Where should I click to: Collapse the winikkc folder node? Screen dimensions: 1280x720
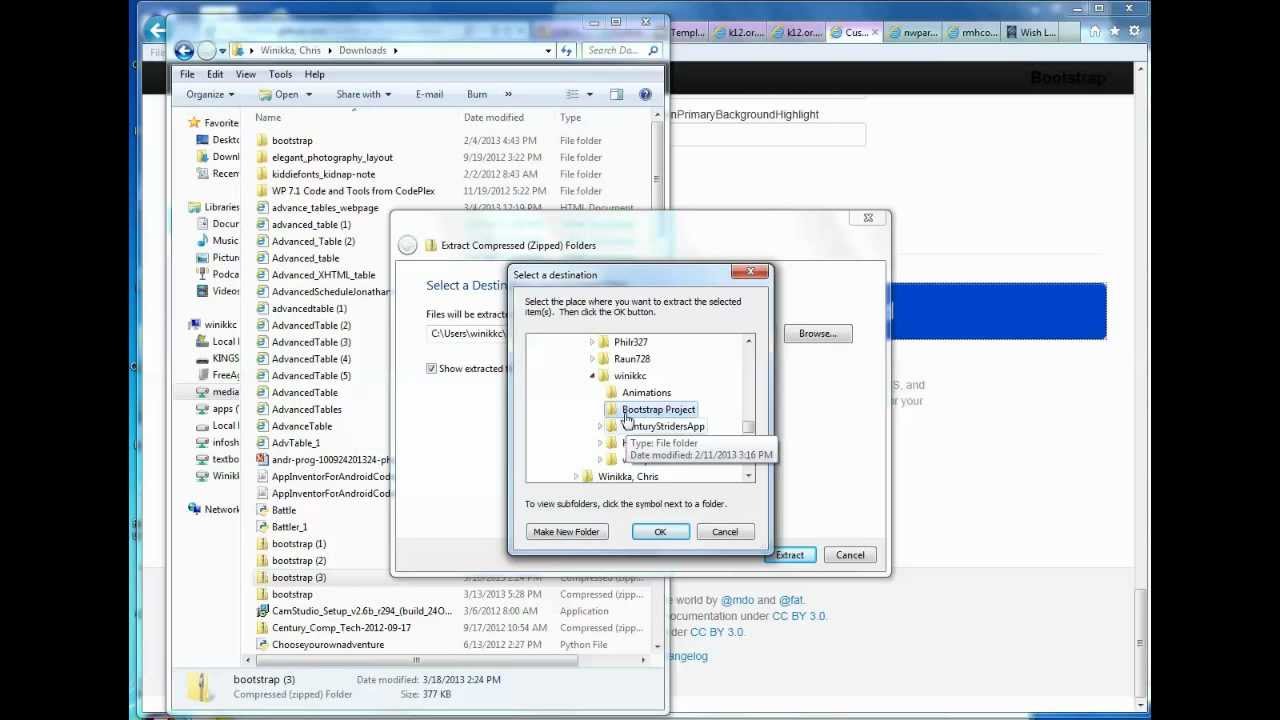592,376
